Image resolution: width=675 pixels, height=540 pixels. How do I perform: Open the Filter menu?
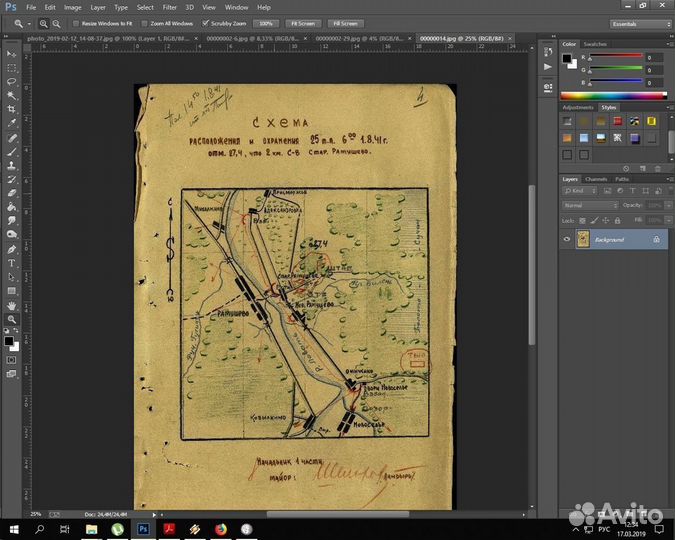click(170, 7)
